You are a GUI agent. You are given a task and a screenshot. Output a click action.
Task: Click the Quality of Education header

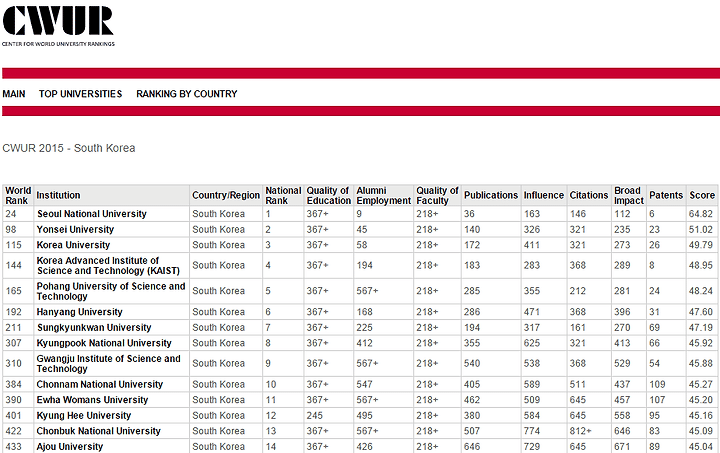click(x=328, y=196)
